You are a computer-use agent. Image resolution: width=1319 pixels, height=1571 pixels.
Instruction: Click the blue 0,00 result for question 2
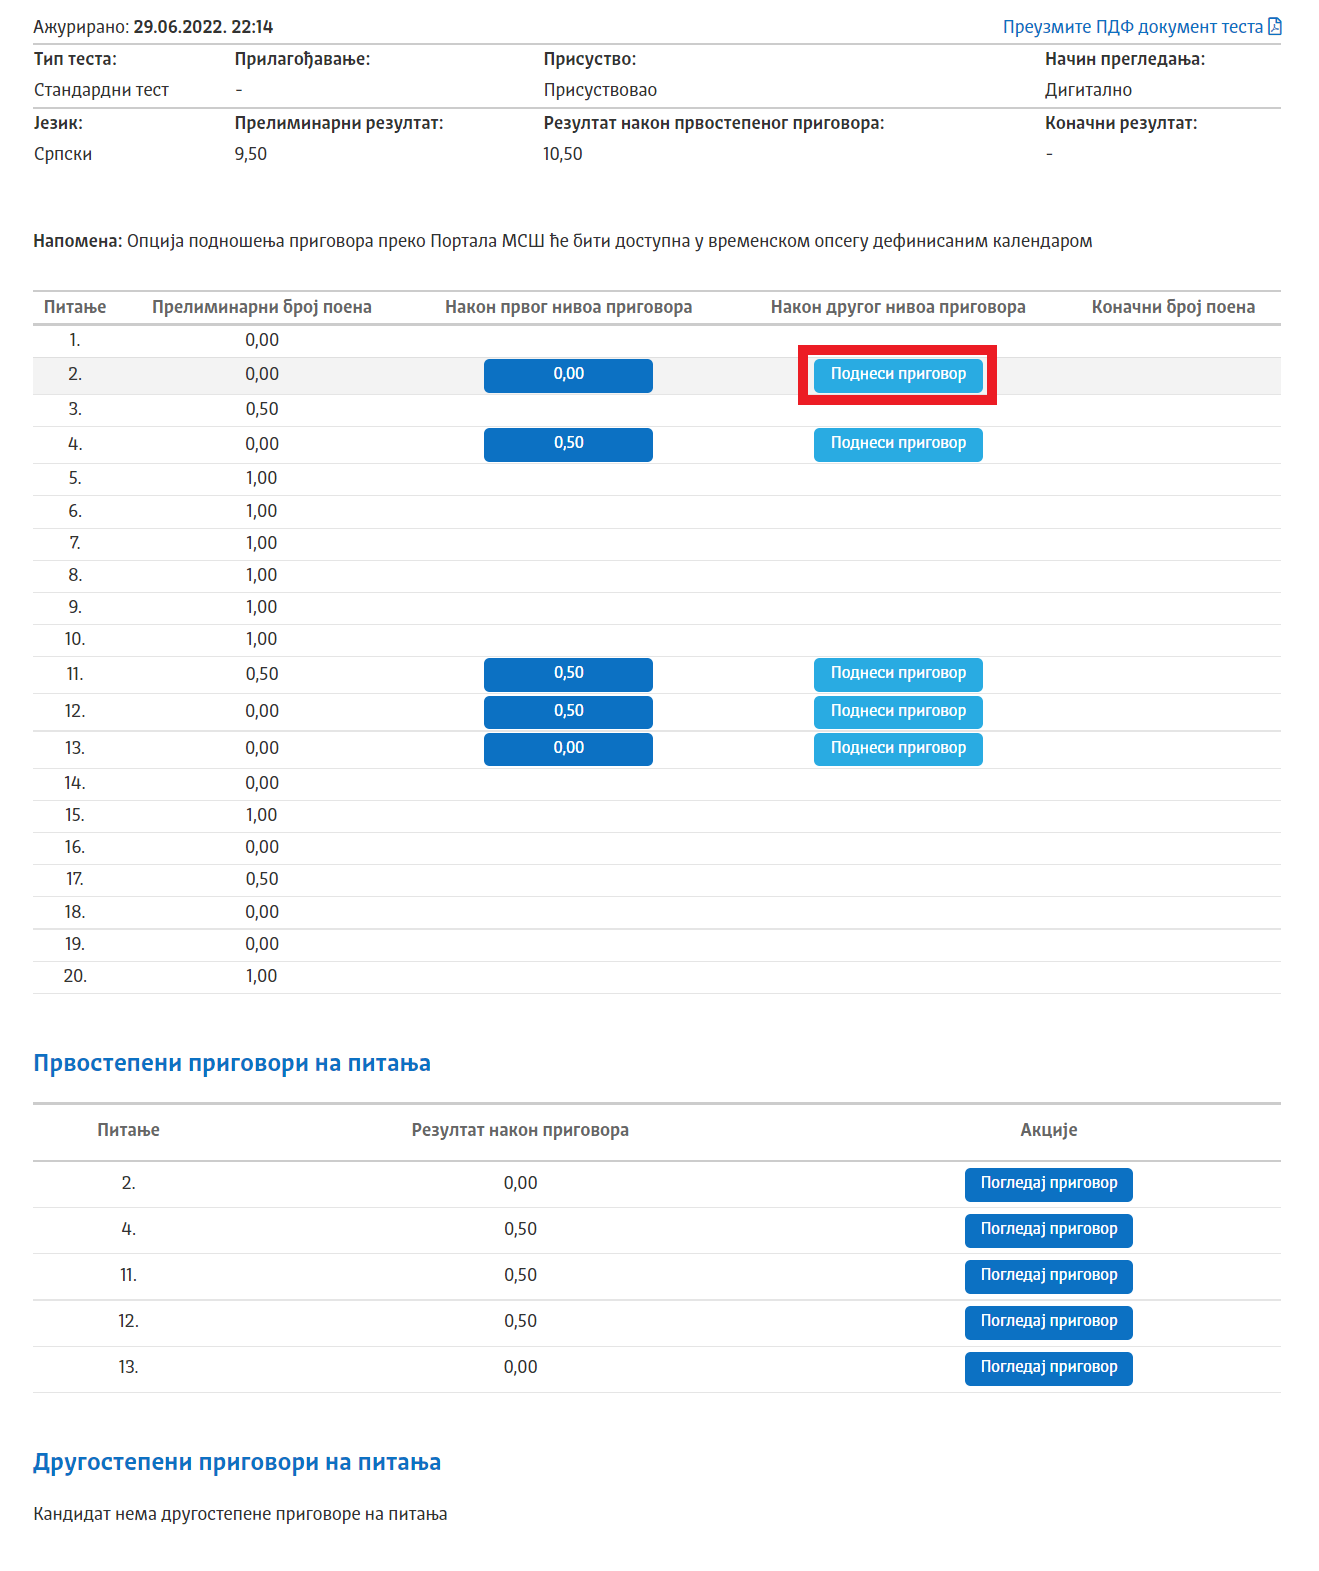pyautogui.click(x=568, y=375)
